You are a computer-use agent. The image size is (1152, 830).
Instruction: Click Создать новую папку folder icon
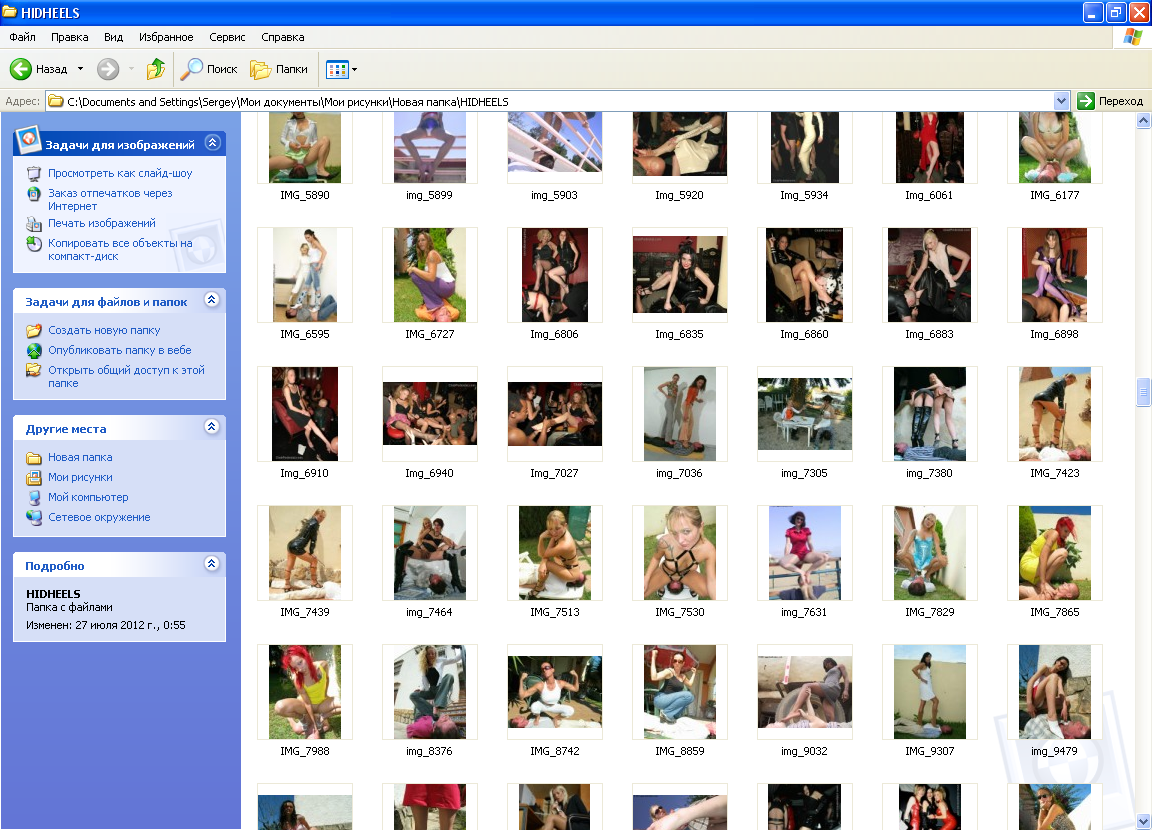34,331
